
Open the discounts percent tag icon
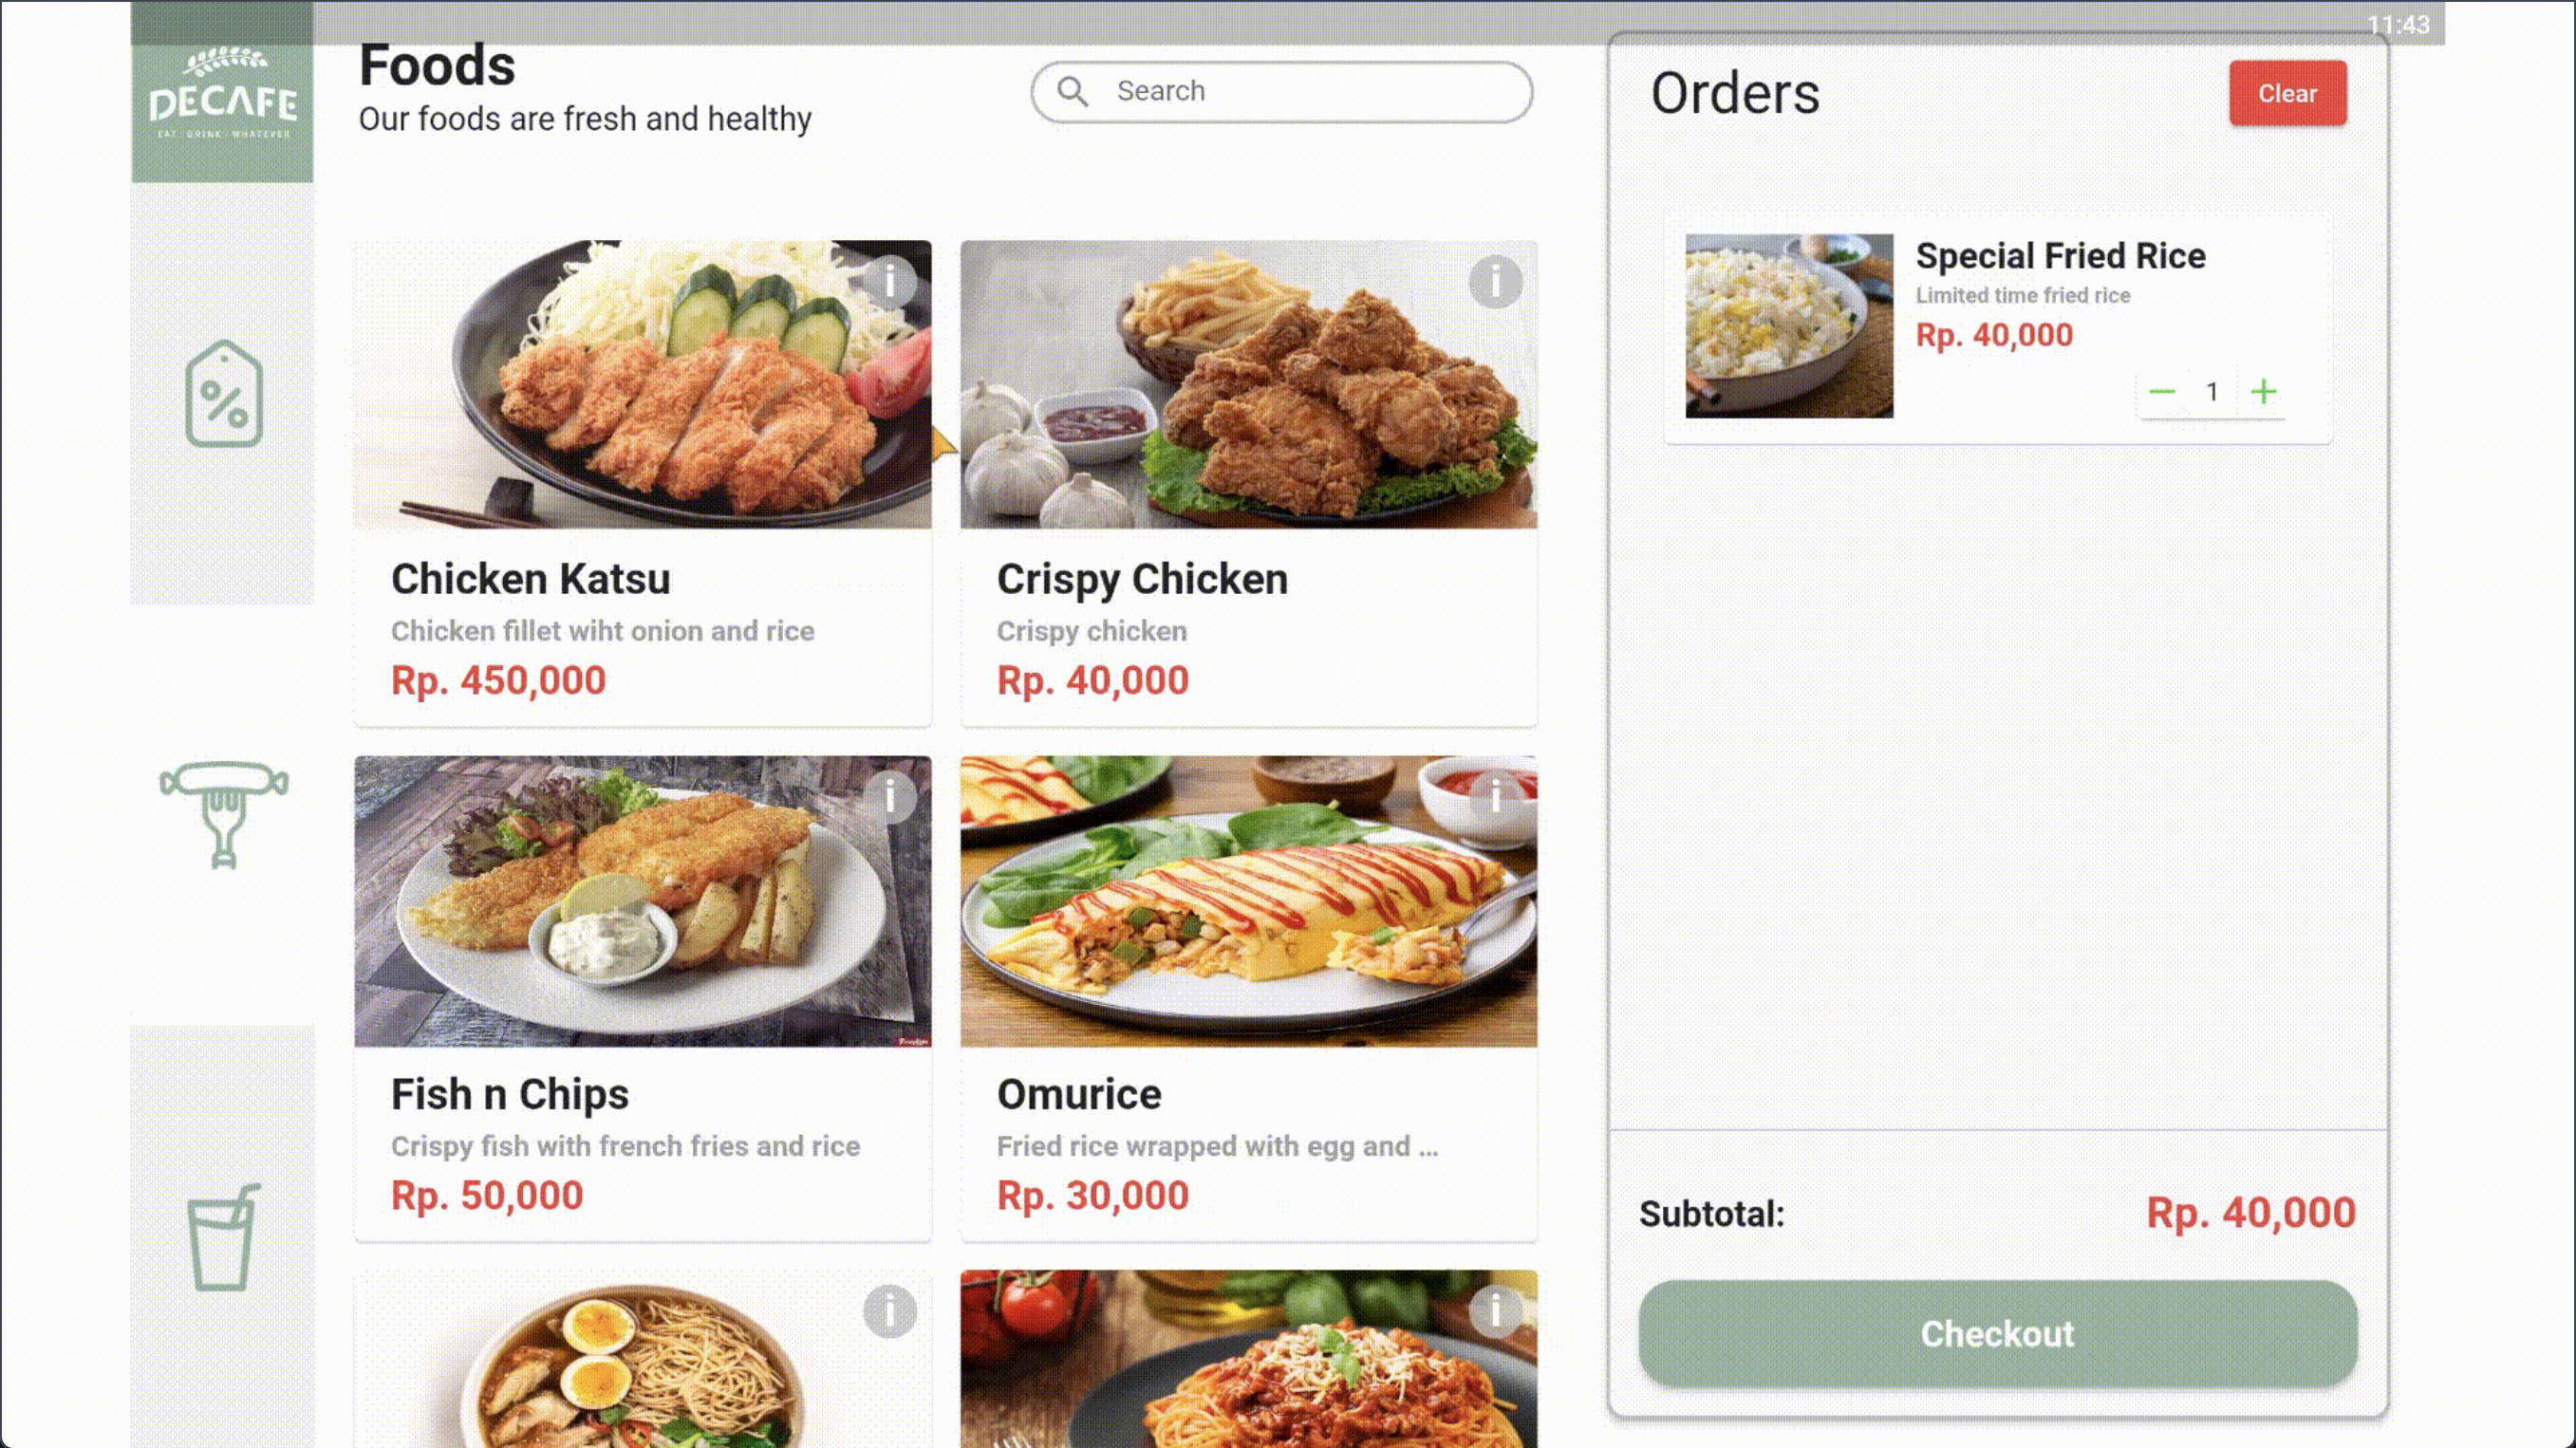(223, 393)
